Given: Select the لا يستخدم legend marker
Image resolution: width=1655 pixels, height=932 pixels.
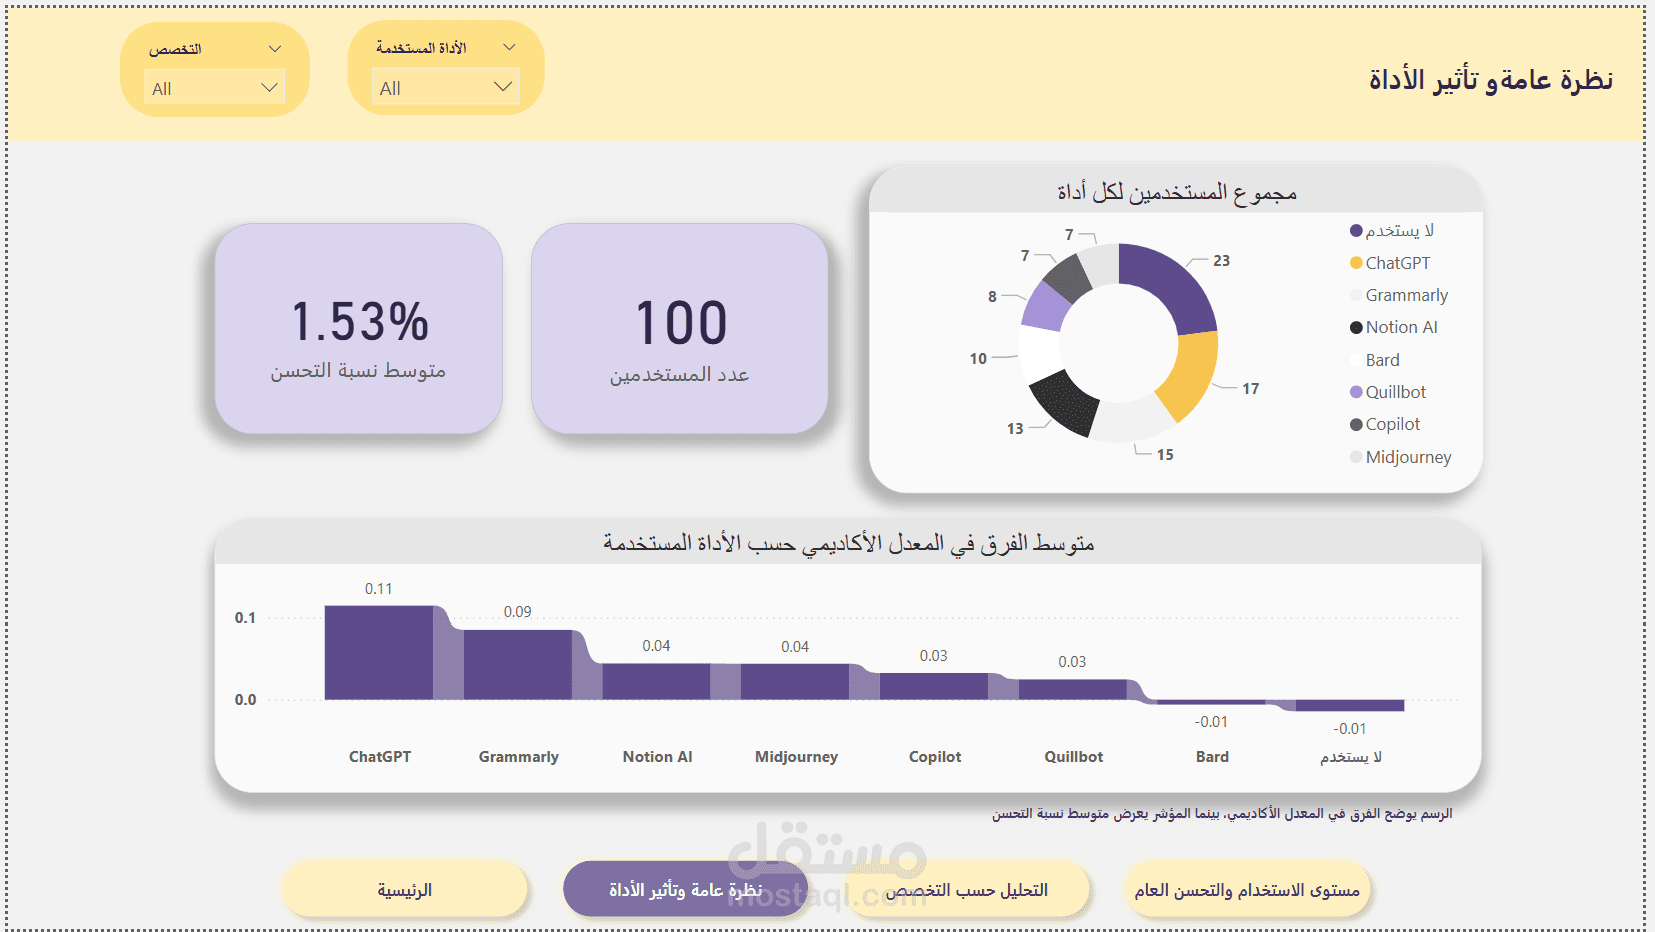Looking at the screenshot, I should (x=1356, y=231).
